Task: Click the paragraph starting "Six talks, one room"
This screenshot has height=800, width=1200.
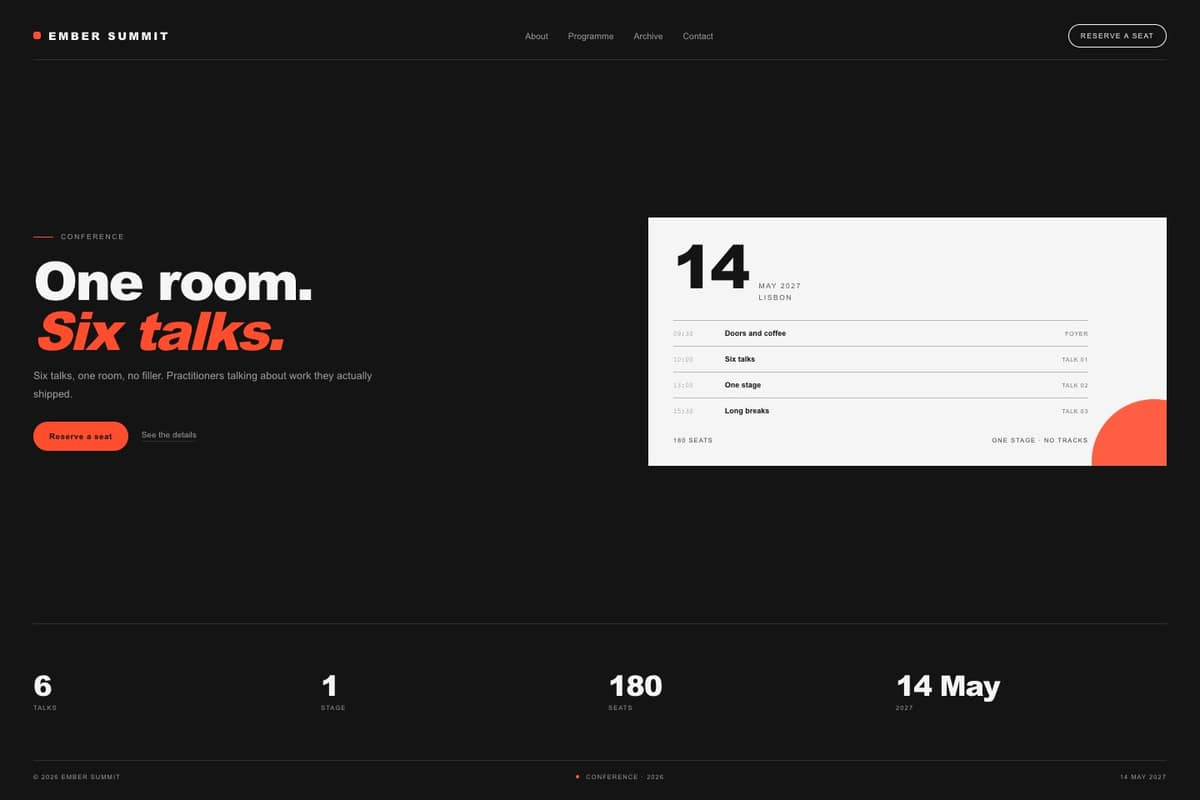Action: click(x=203, y=385)
